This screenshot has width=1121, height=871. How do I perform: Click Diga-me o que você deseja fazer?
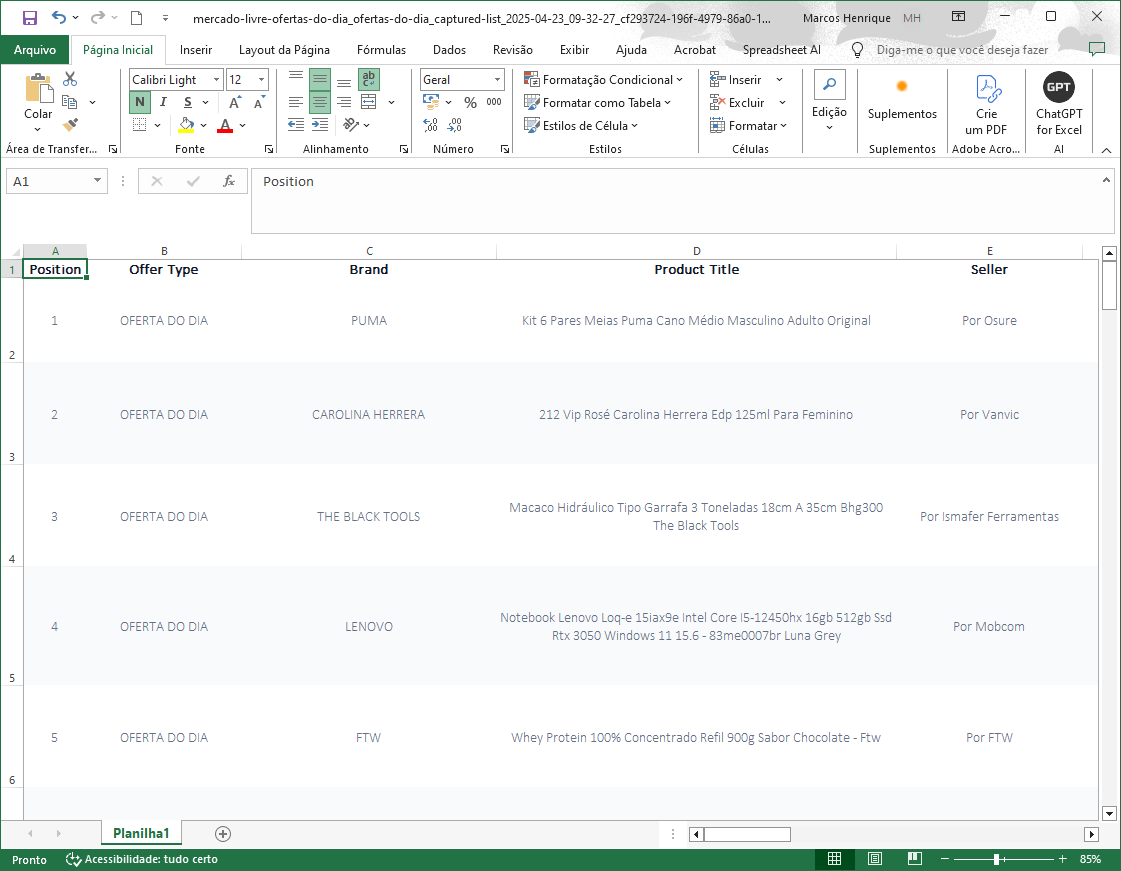coord(962,49)
